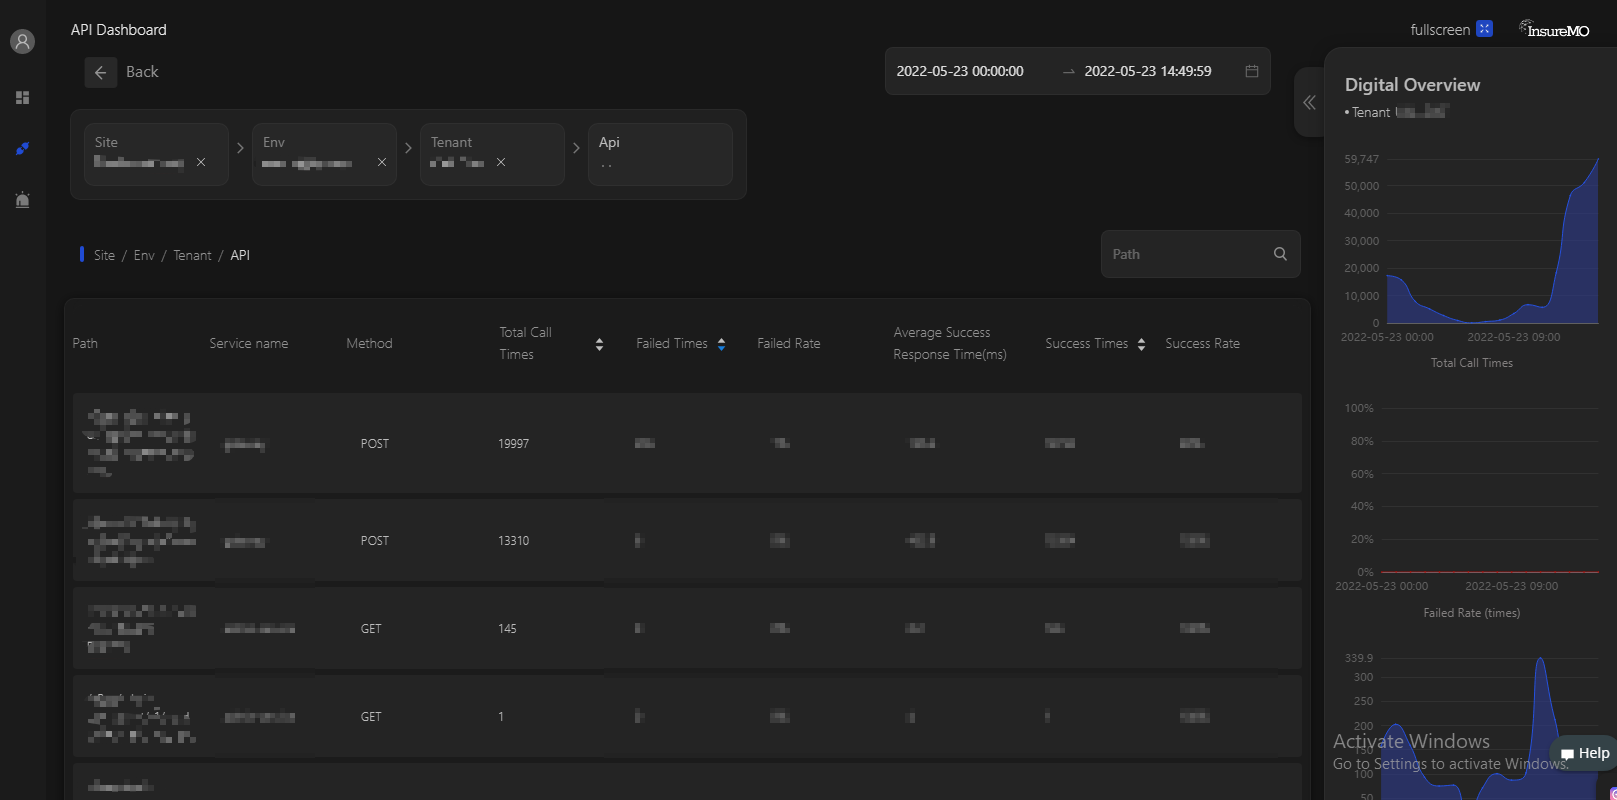
Task: Click the Service name column header
Action: [x=249, y=343]
